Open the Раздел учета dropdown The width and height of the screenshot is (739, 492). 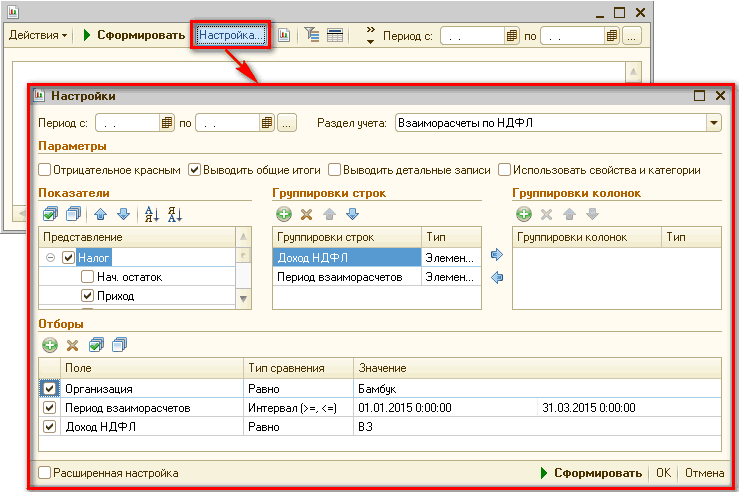coord(714,123)
